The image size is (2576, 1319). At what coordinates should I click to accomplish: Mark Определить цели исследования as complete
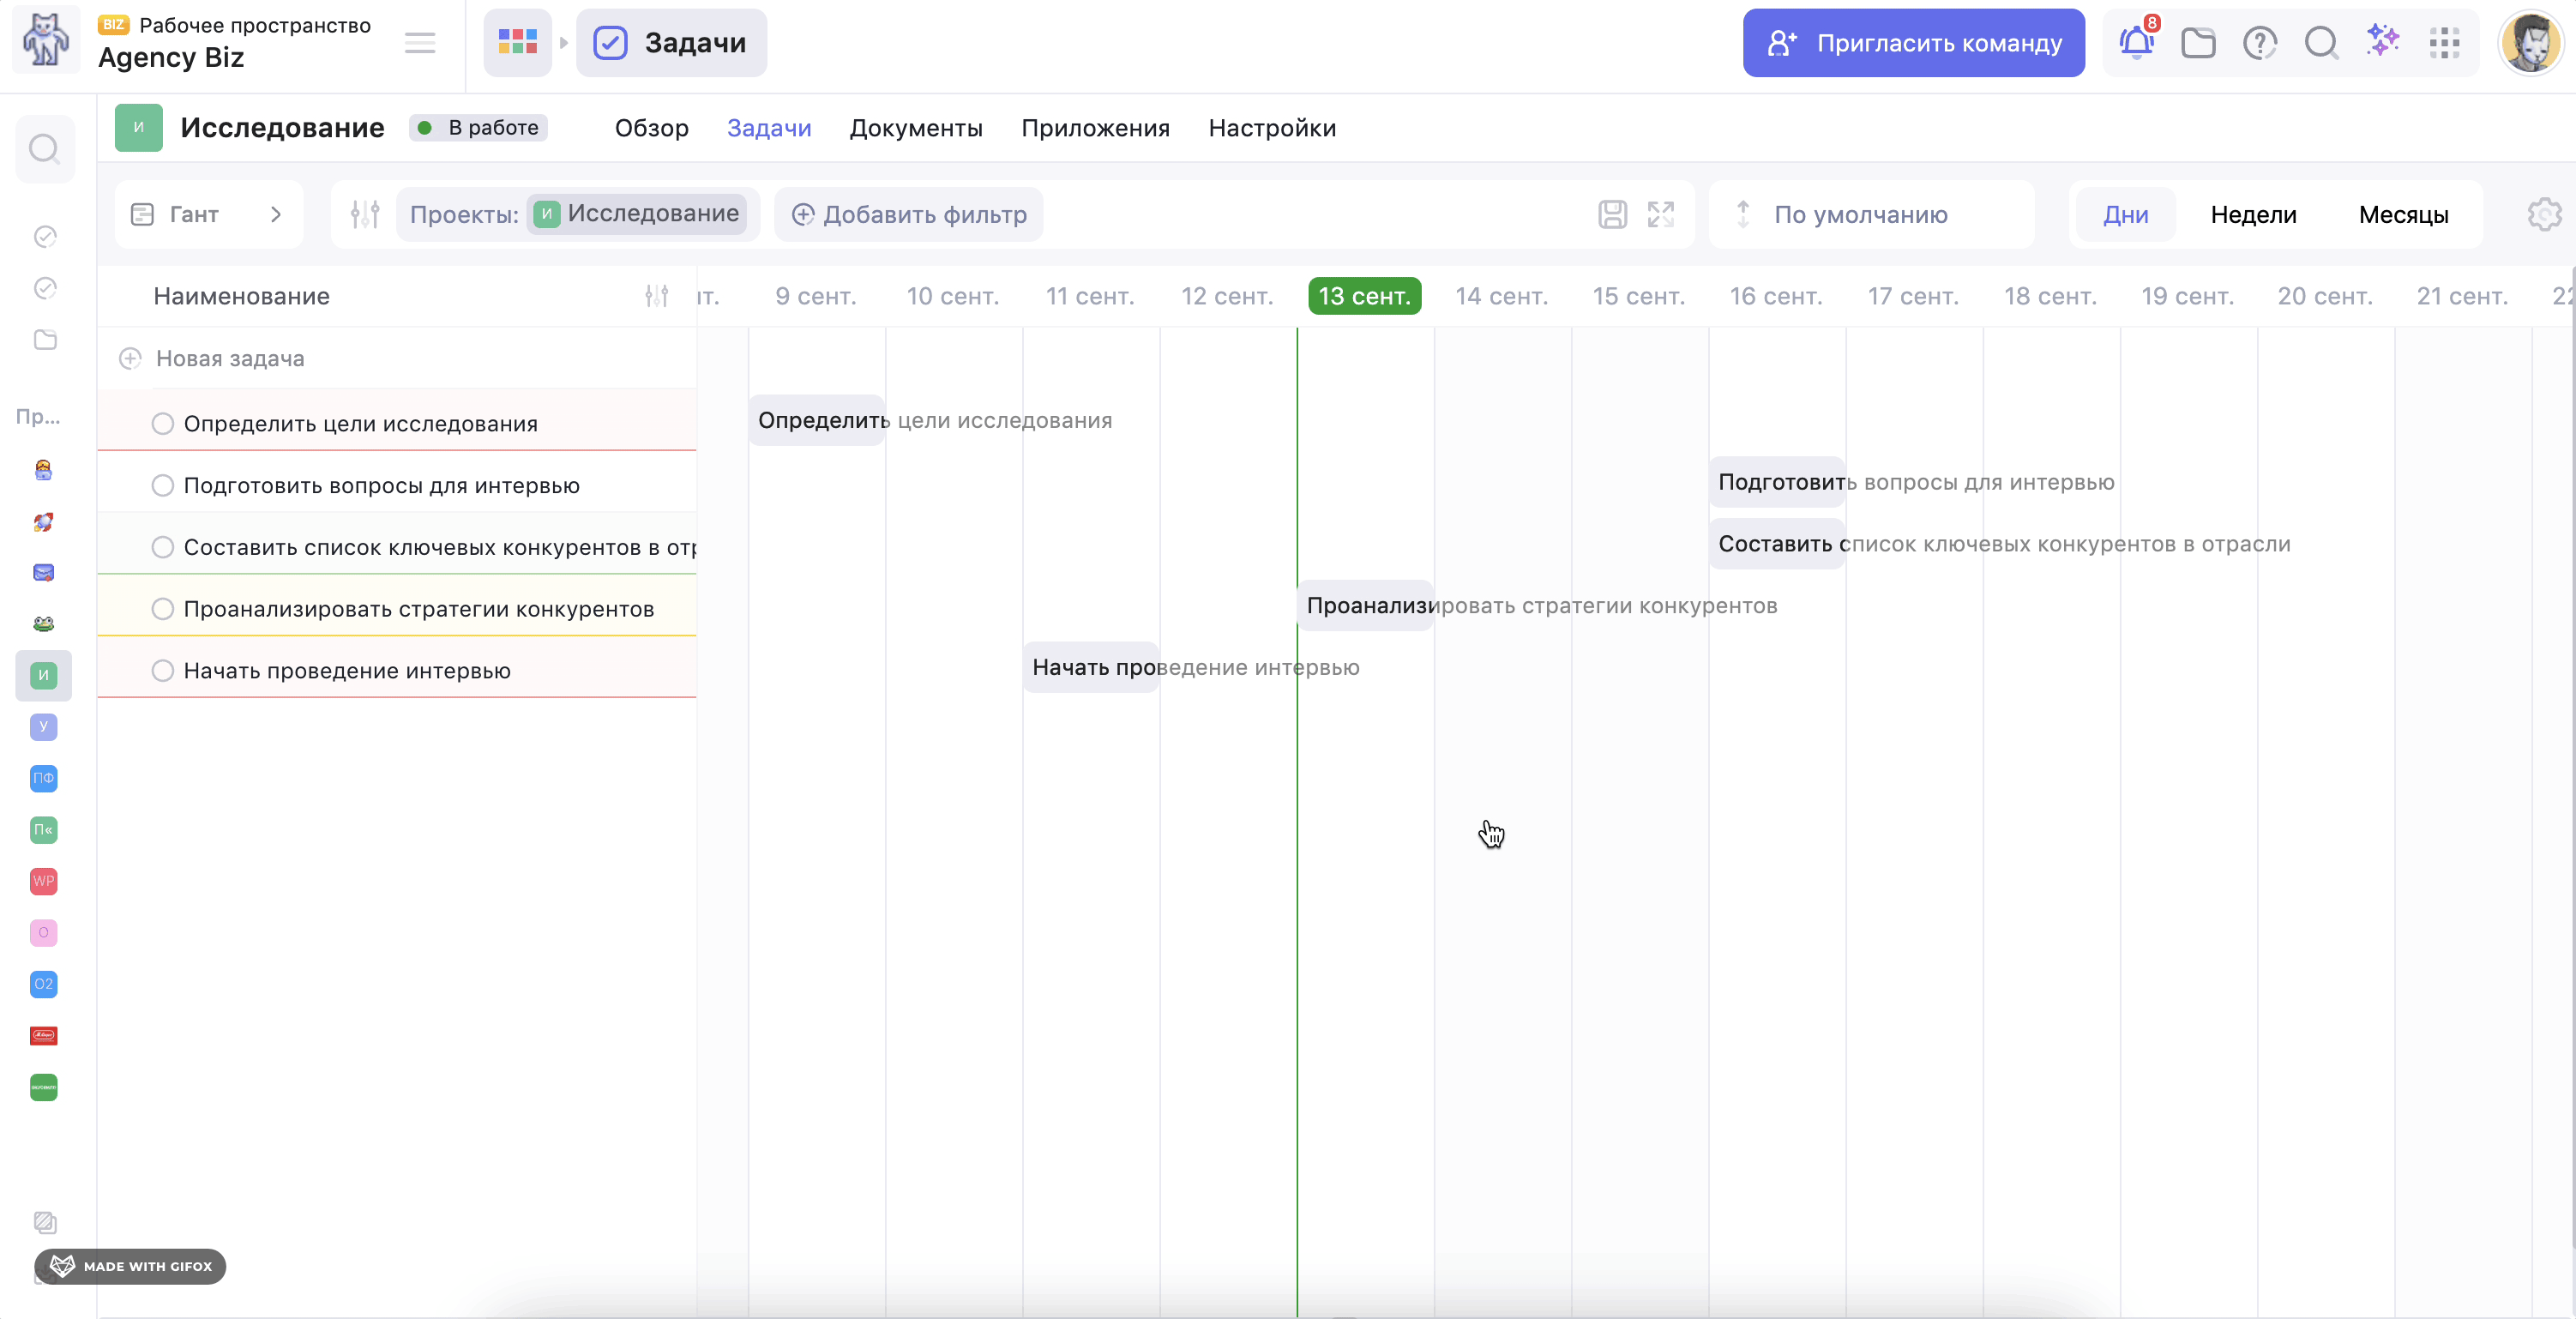(163, 424)
